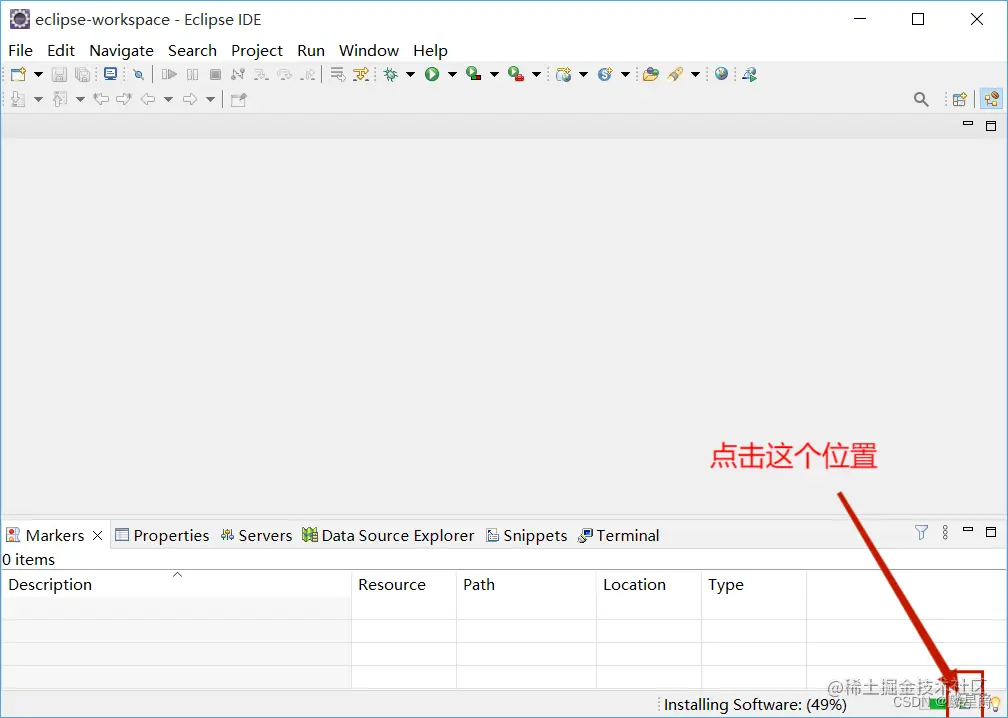Screen dimensions: 1008x718
Task: Click the Coverage launch icon
Action: point(474,75)
